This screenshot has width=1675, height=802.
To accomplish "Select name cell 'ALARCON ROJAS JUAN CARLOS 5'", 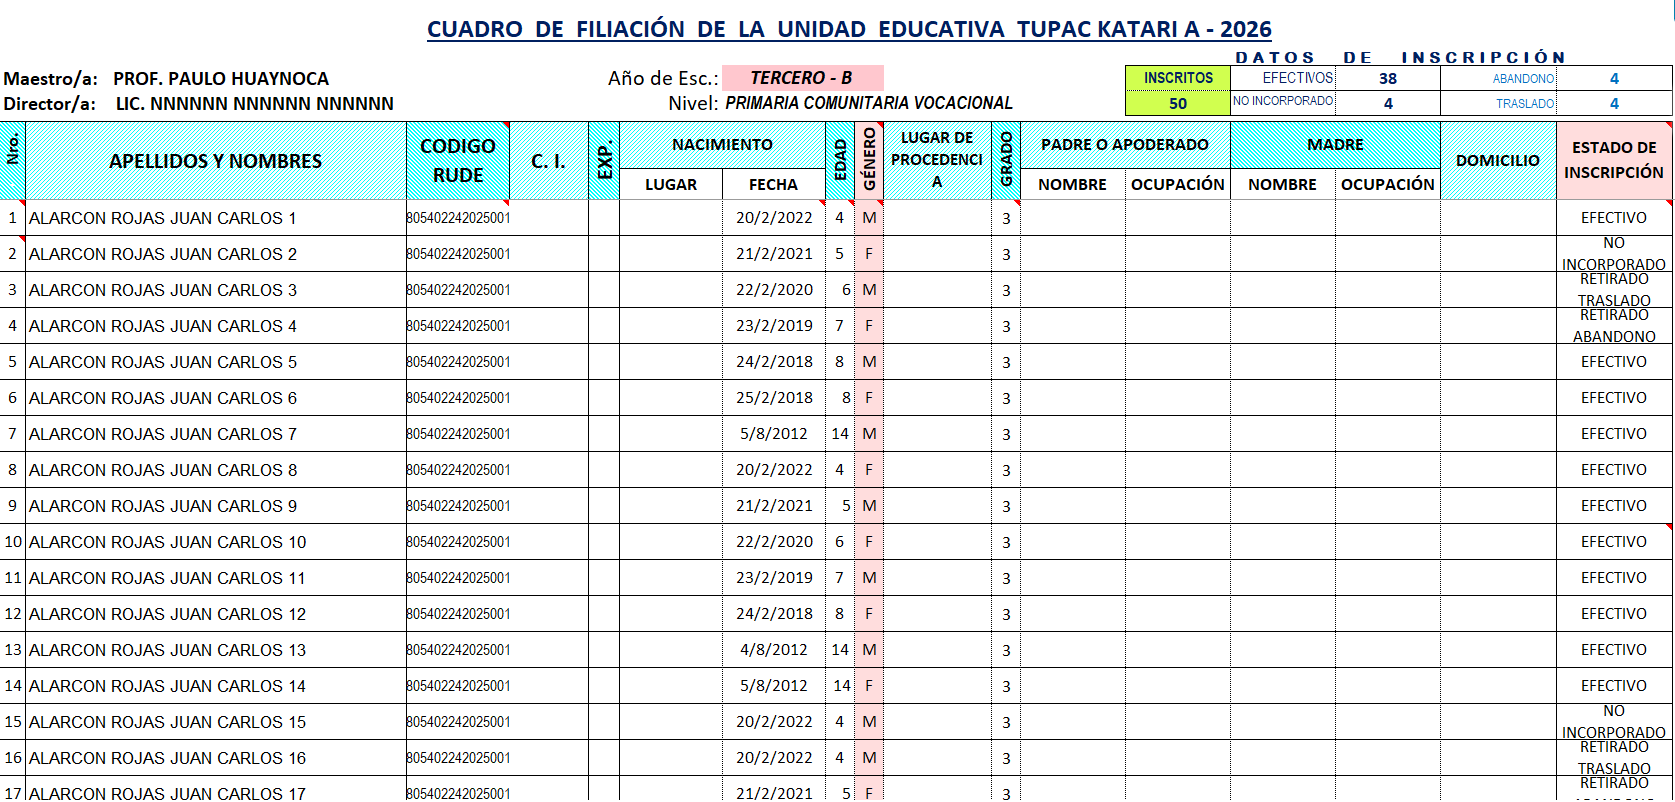I will (216, 362).
